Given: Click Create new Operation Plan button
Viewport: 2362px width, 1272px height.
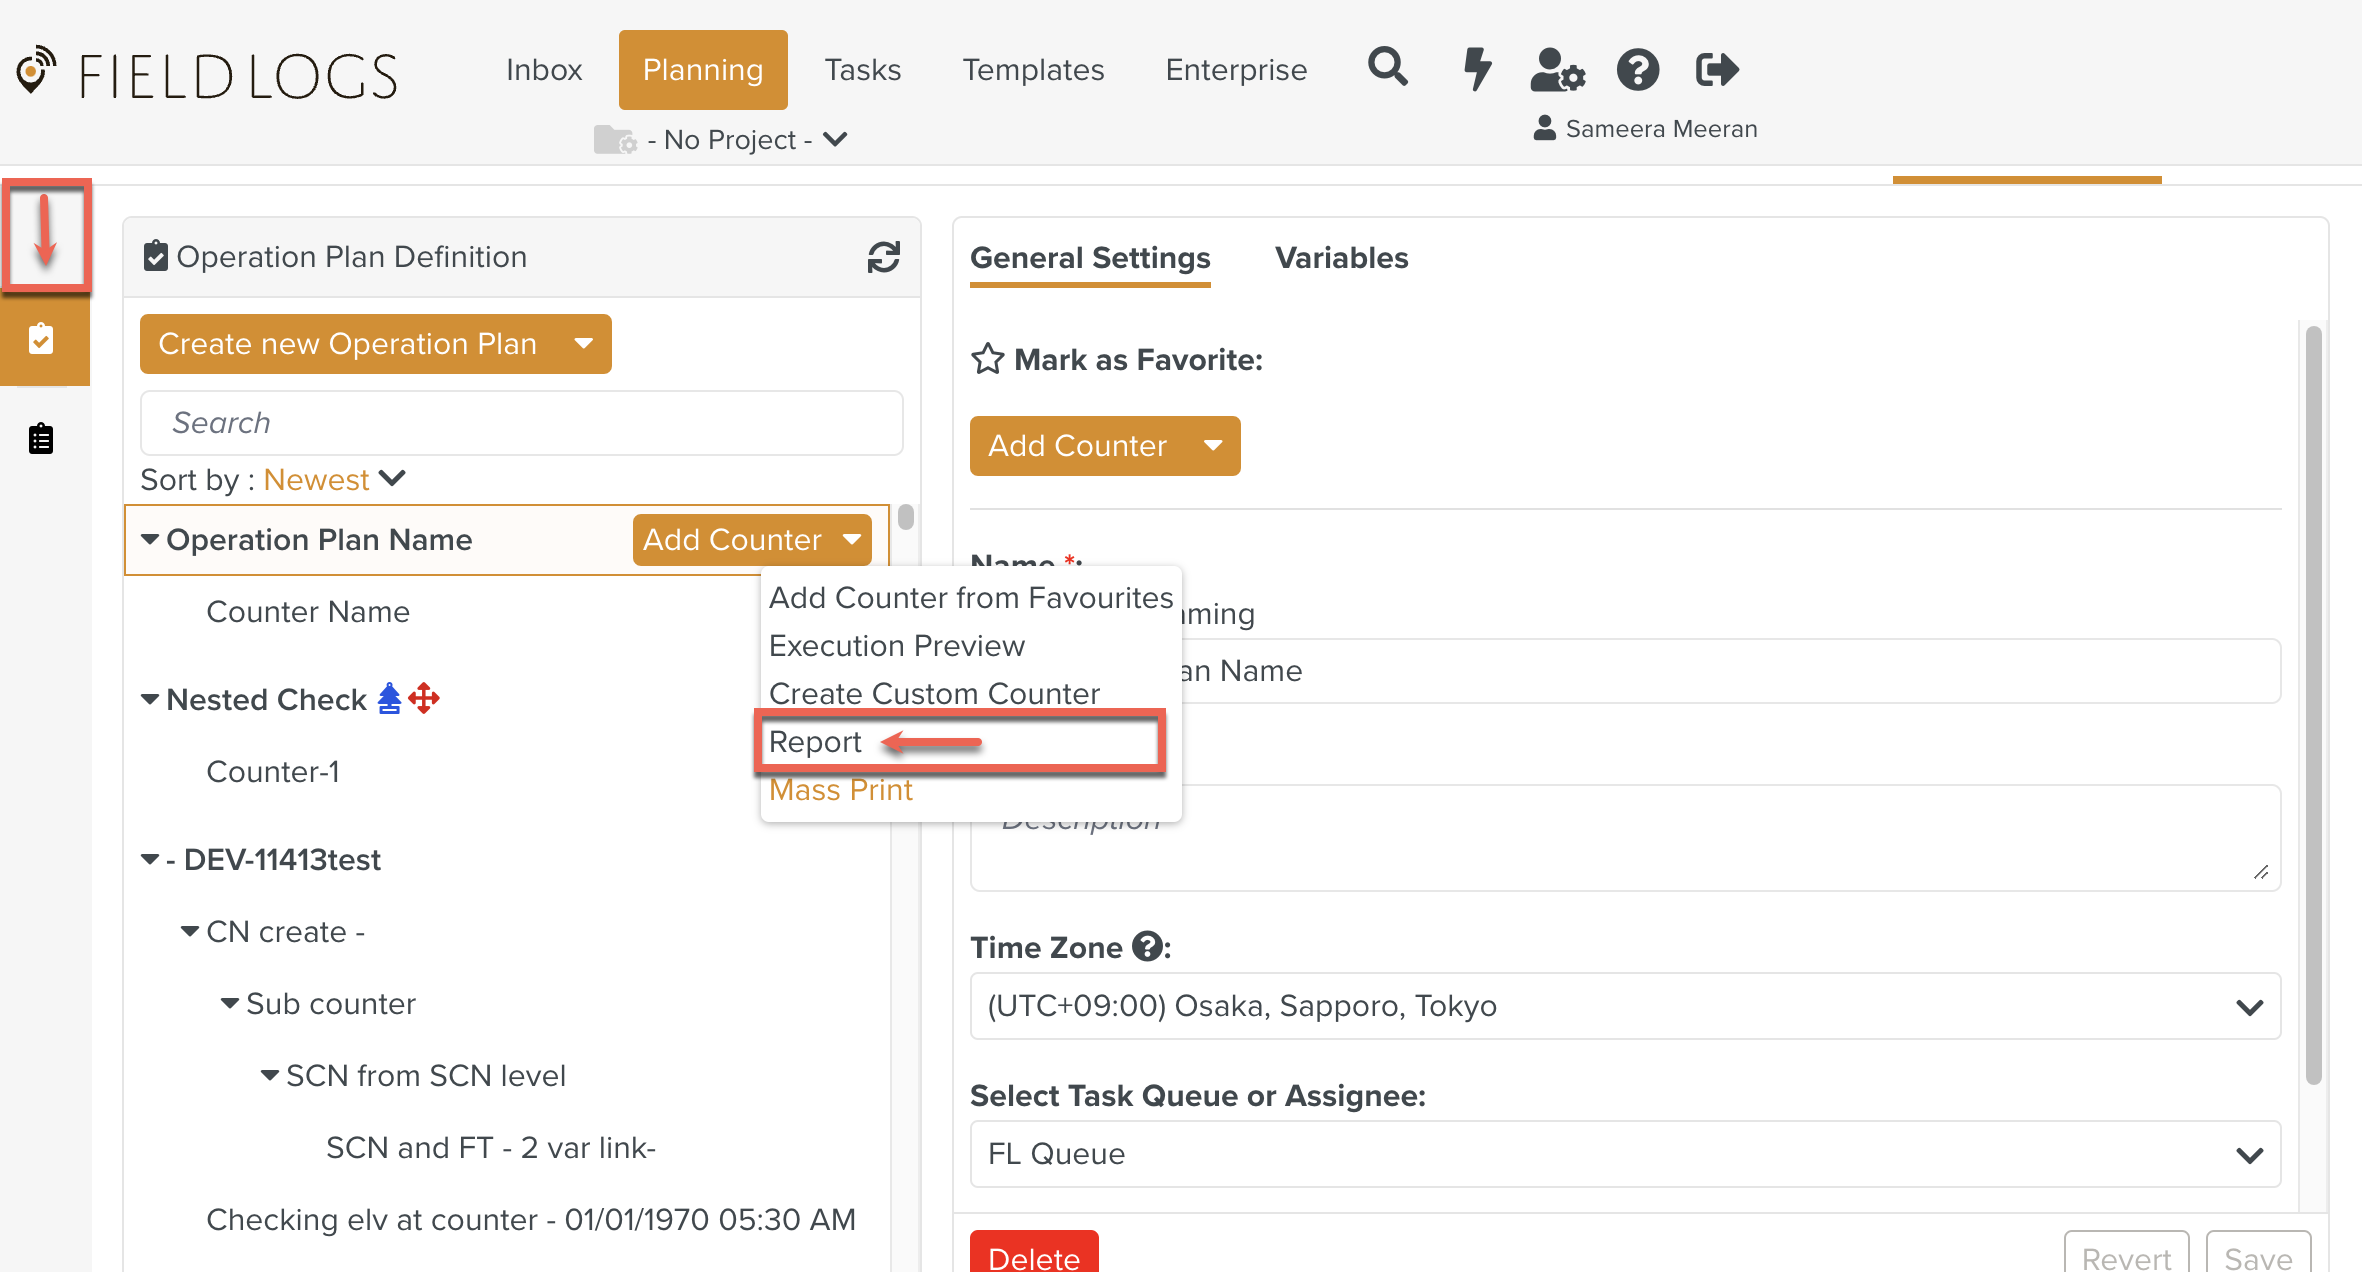Looking at the screenshot, I should pos(348,344).
